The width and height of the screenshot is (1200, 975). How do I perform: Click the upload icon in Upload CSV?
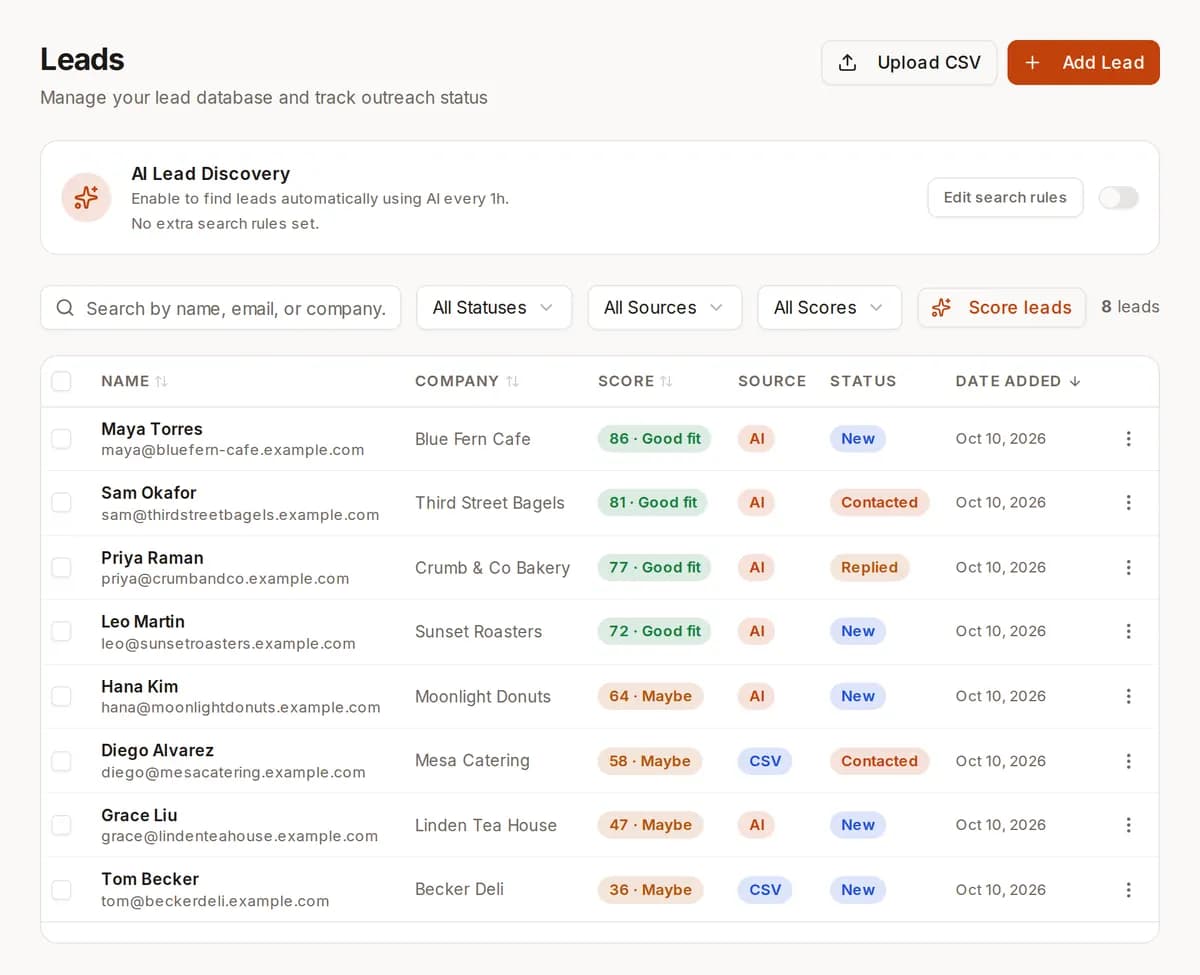click(847, 62)
